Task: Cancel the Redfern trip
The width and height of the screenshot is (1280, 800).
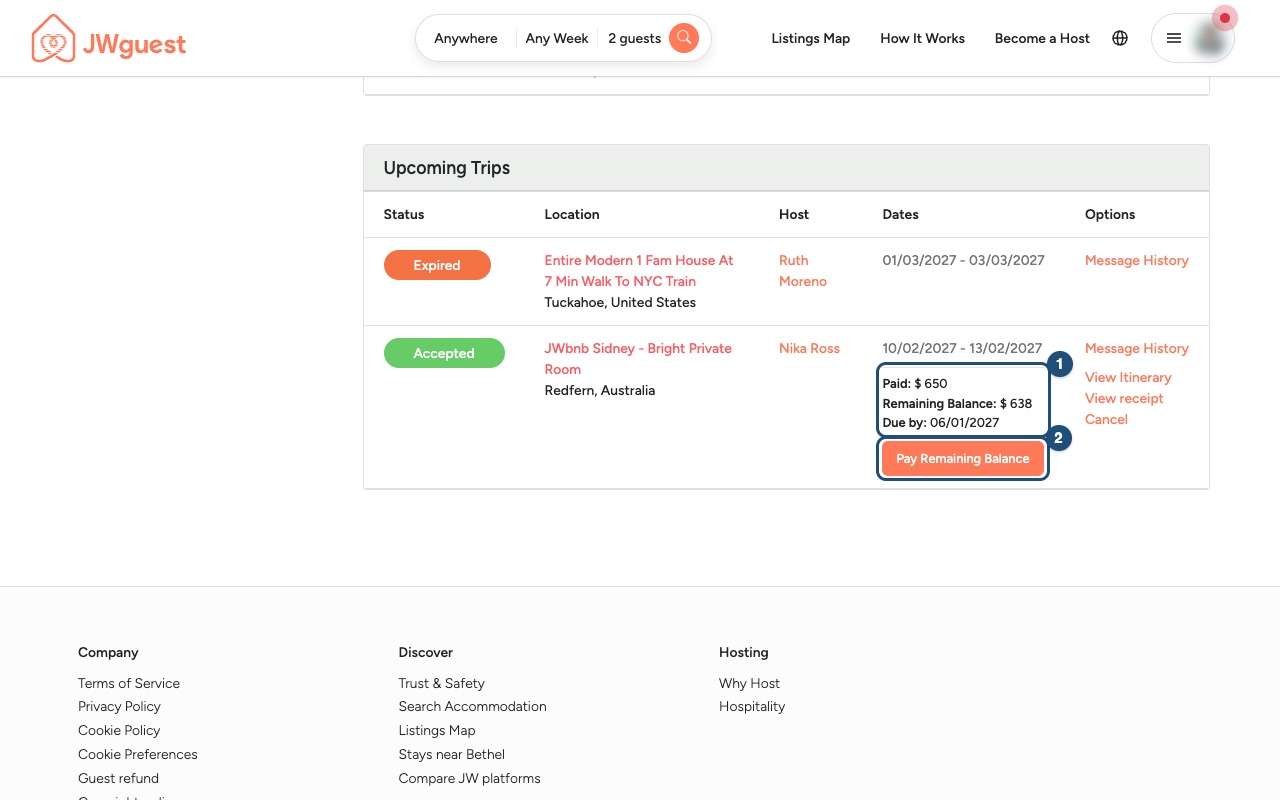Action: point(1106,419)
